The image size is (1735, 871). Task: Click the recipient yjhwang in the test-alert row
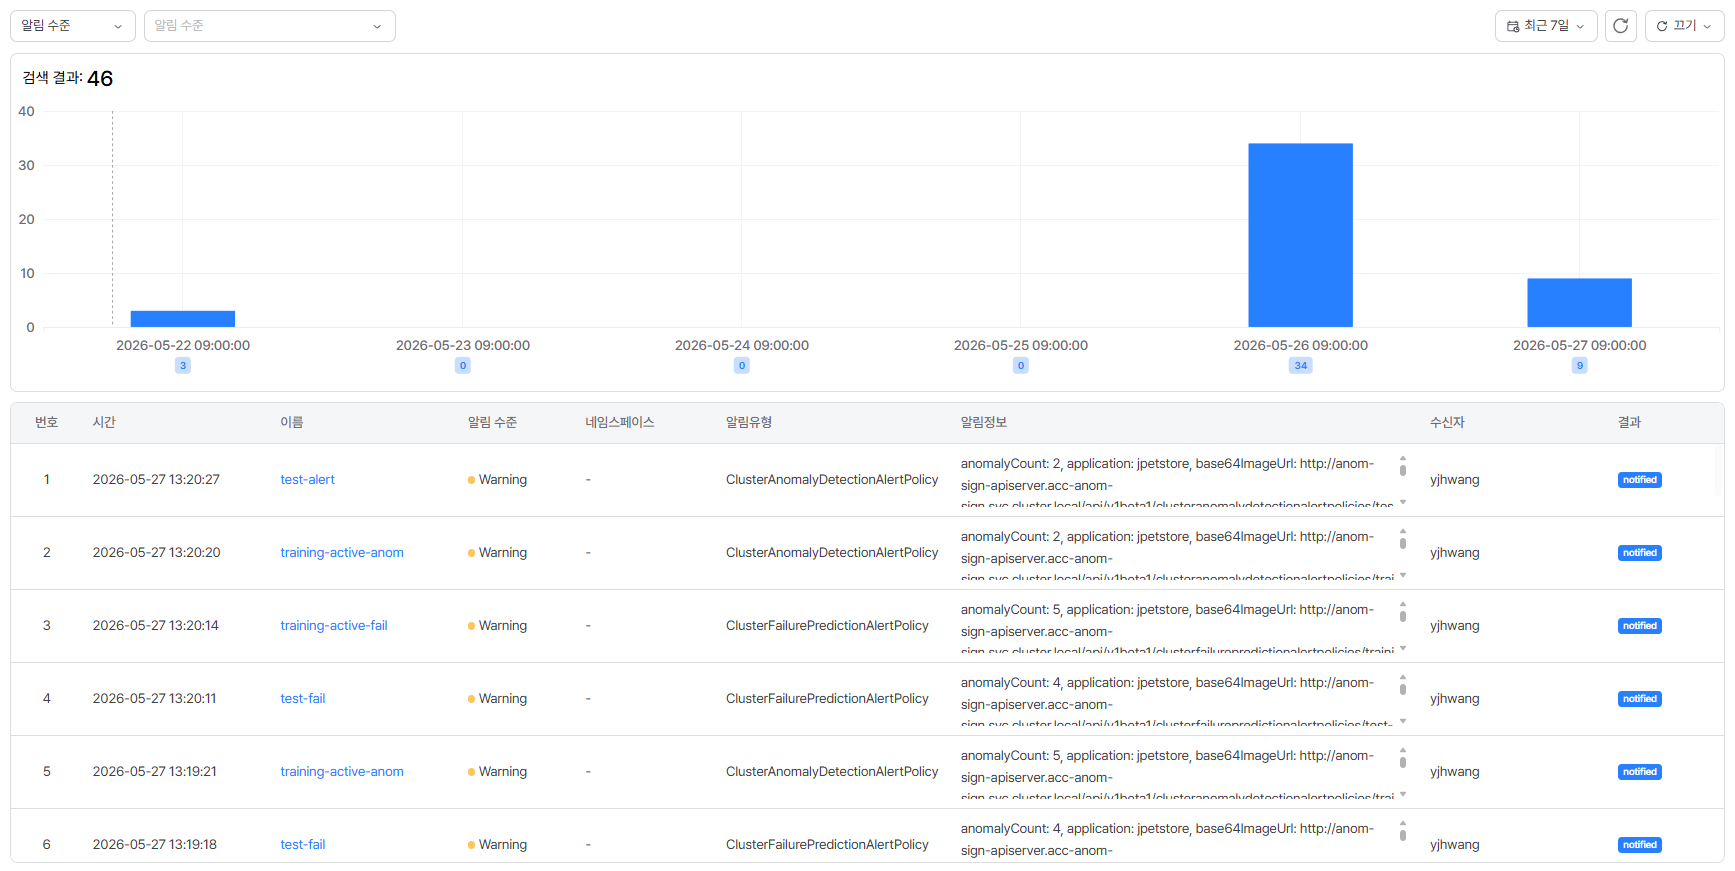click(1454, 480)
